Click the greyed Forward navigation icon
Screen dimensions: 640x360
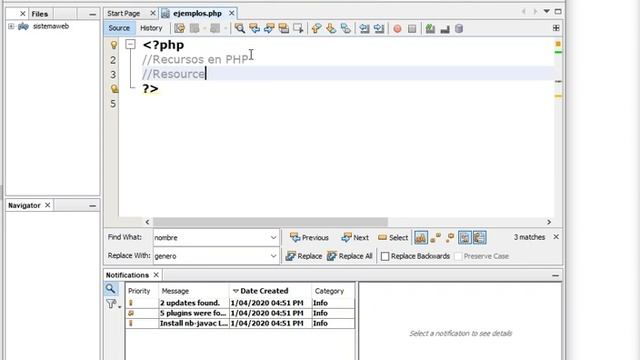[x=535, y=11]
